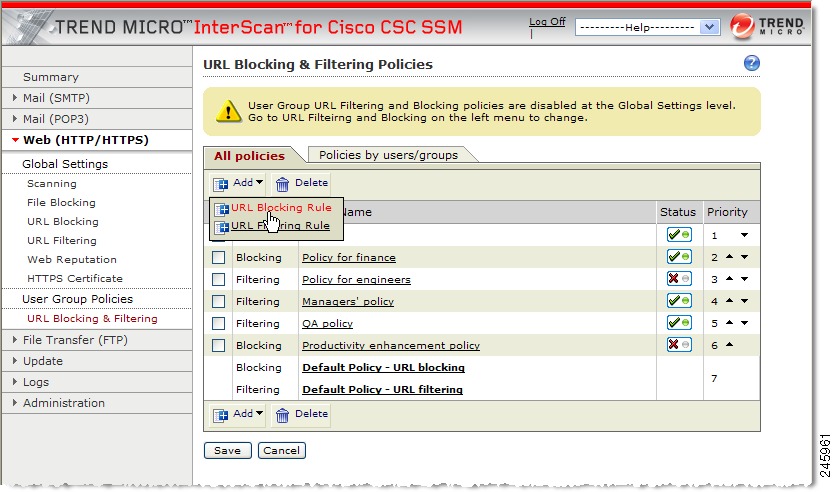
Task: Expand Mail (SMTP) menu
Action: click(15, 98)
